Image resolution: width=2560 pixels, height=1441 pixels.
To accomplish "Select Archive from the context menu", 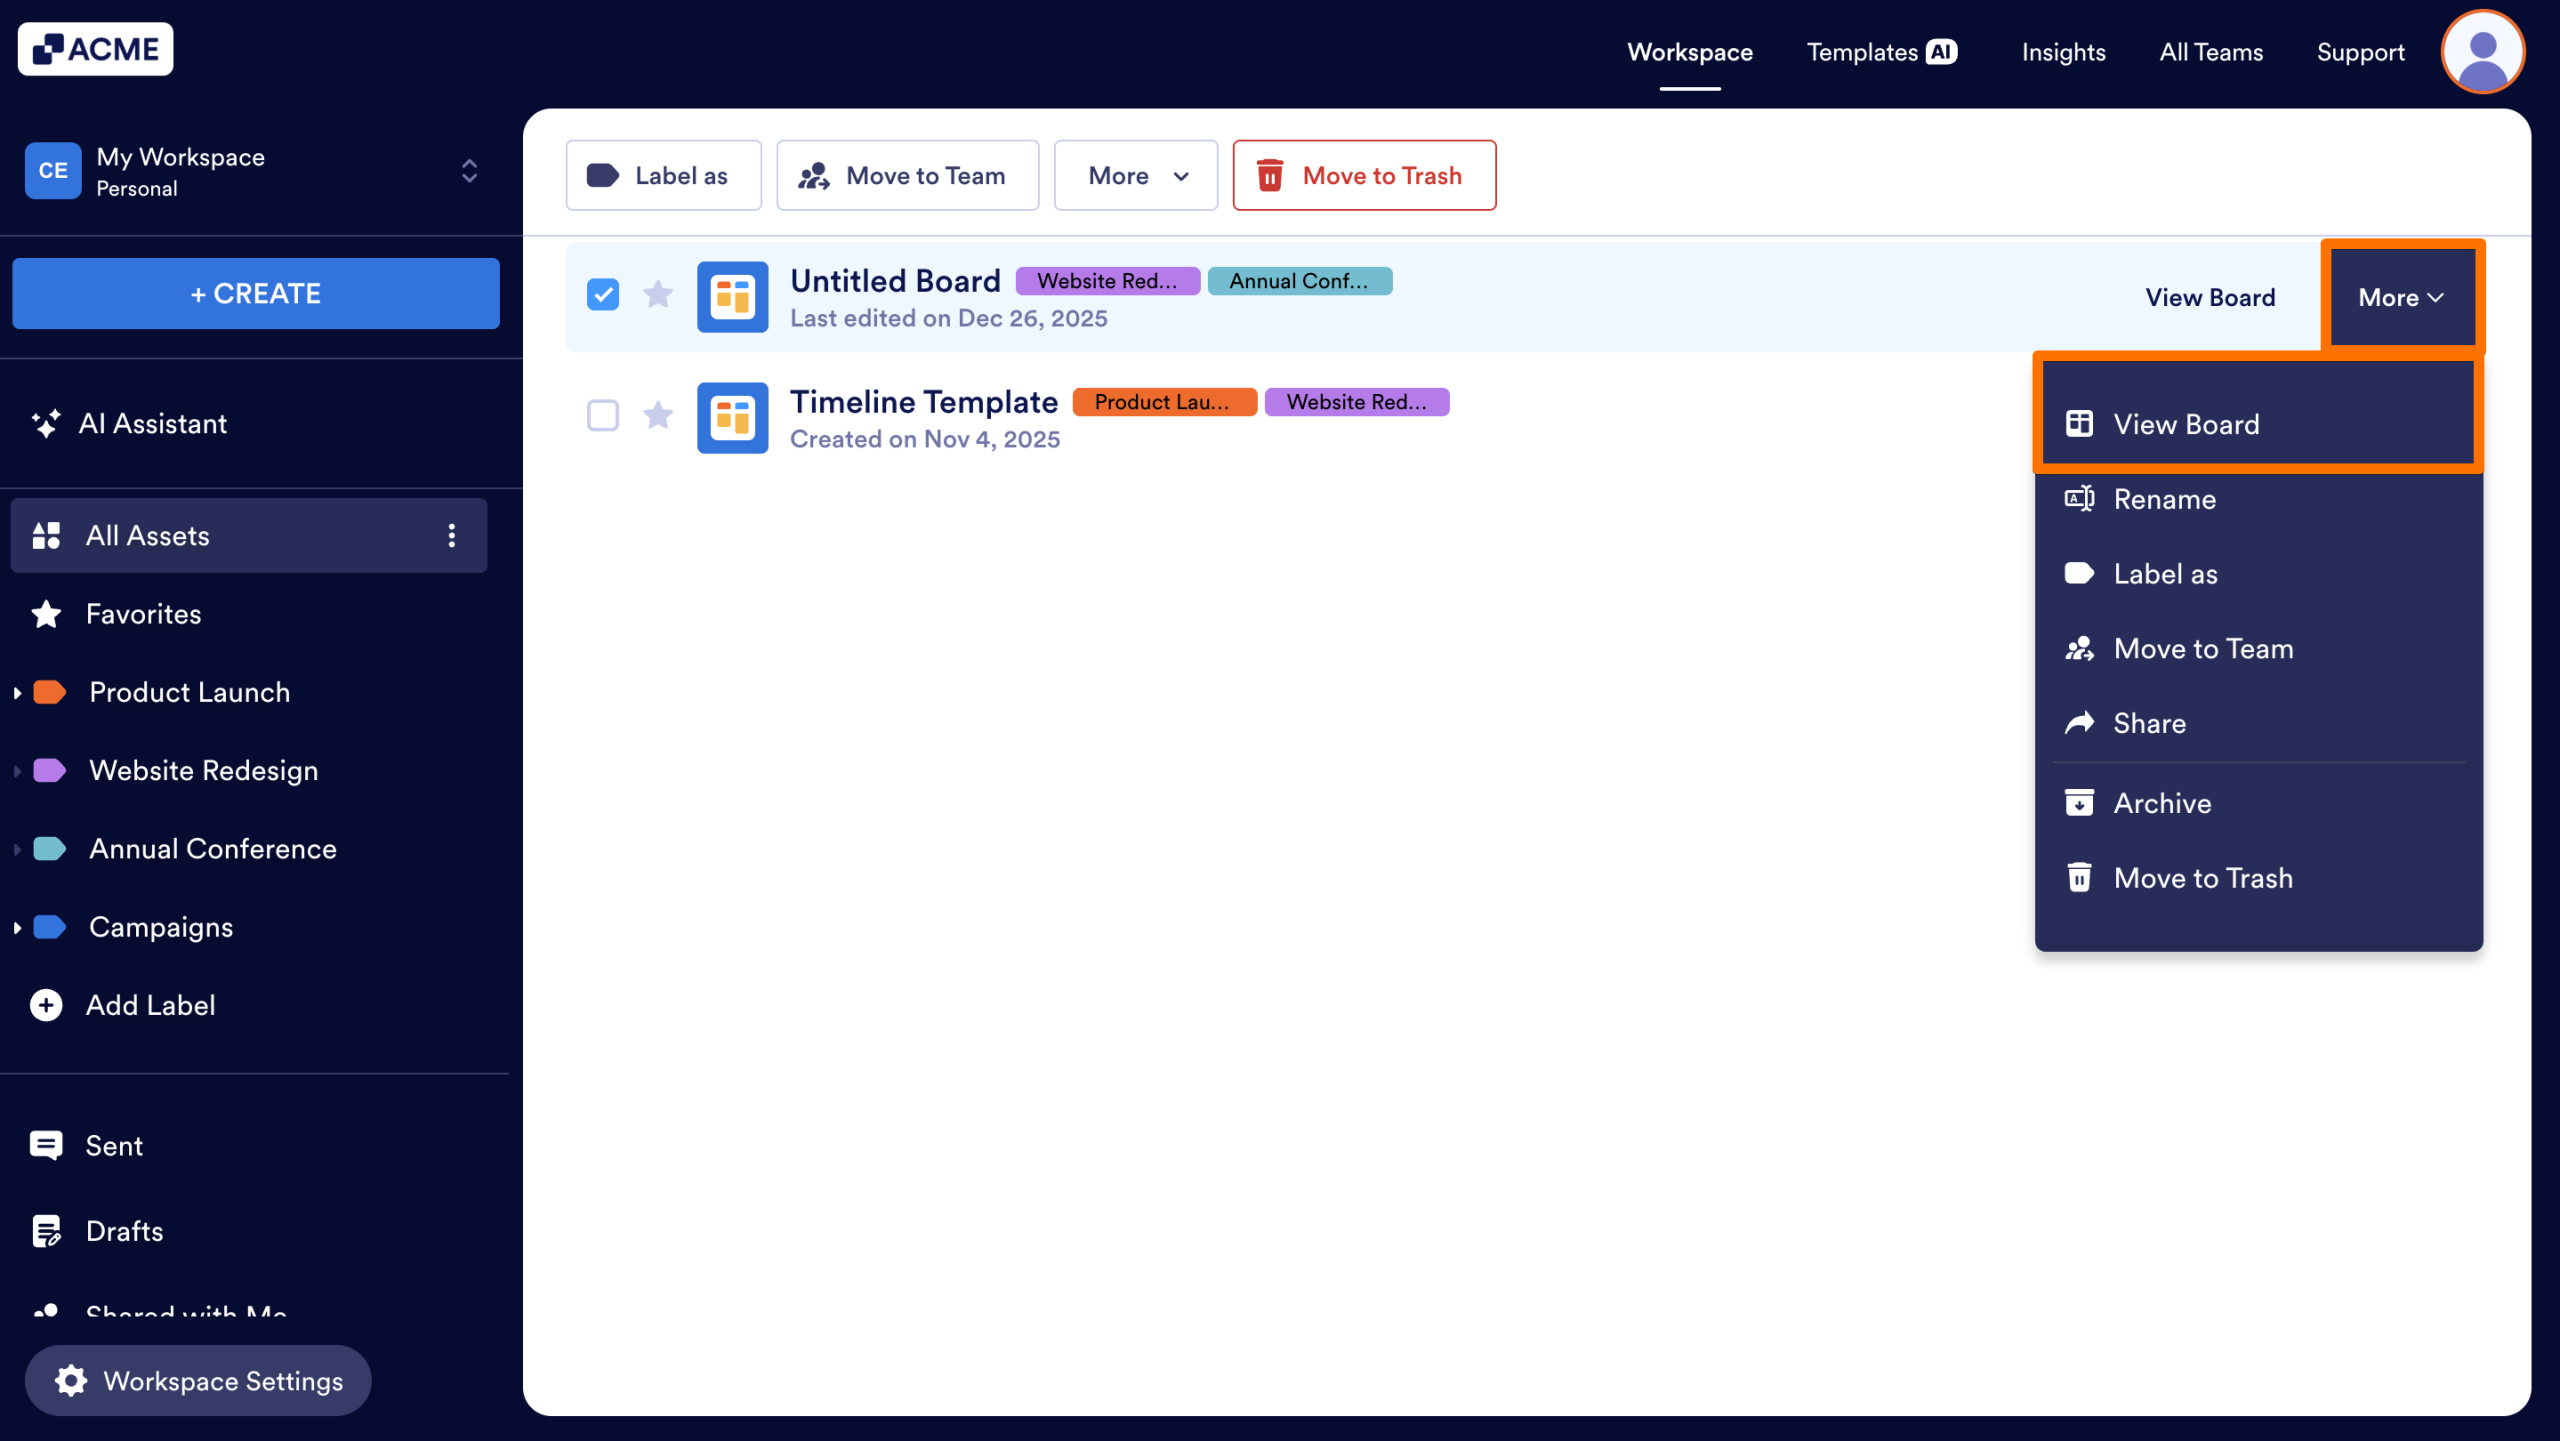I will point(2162,803).
